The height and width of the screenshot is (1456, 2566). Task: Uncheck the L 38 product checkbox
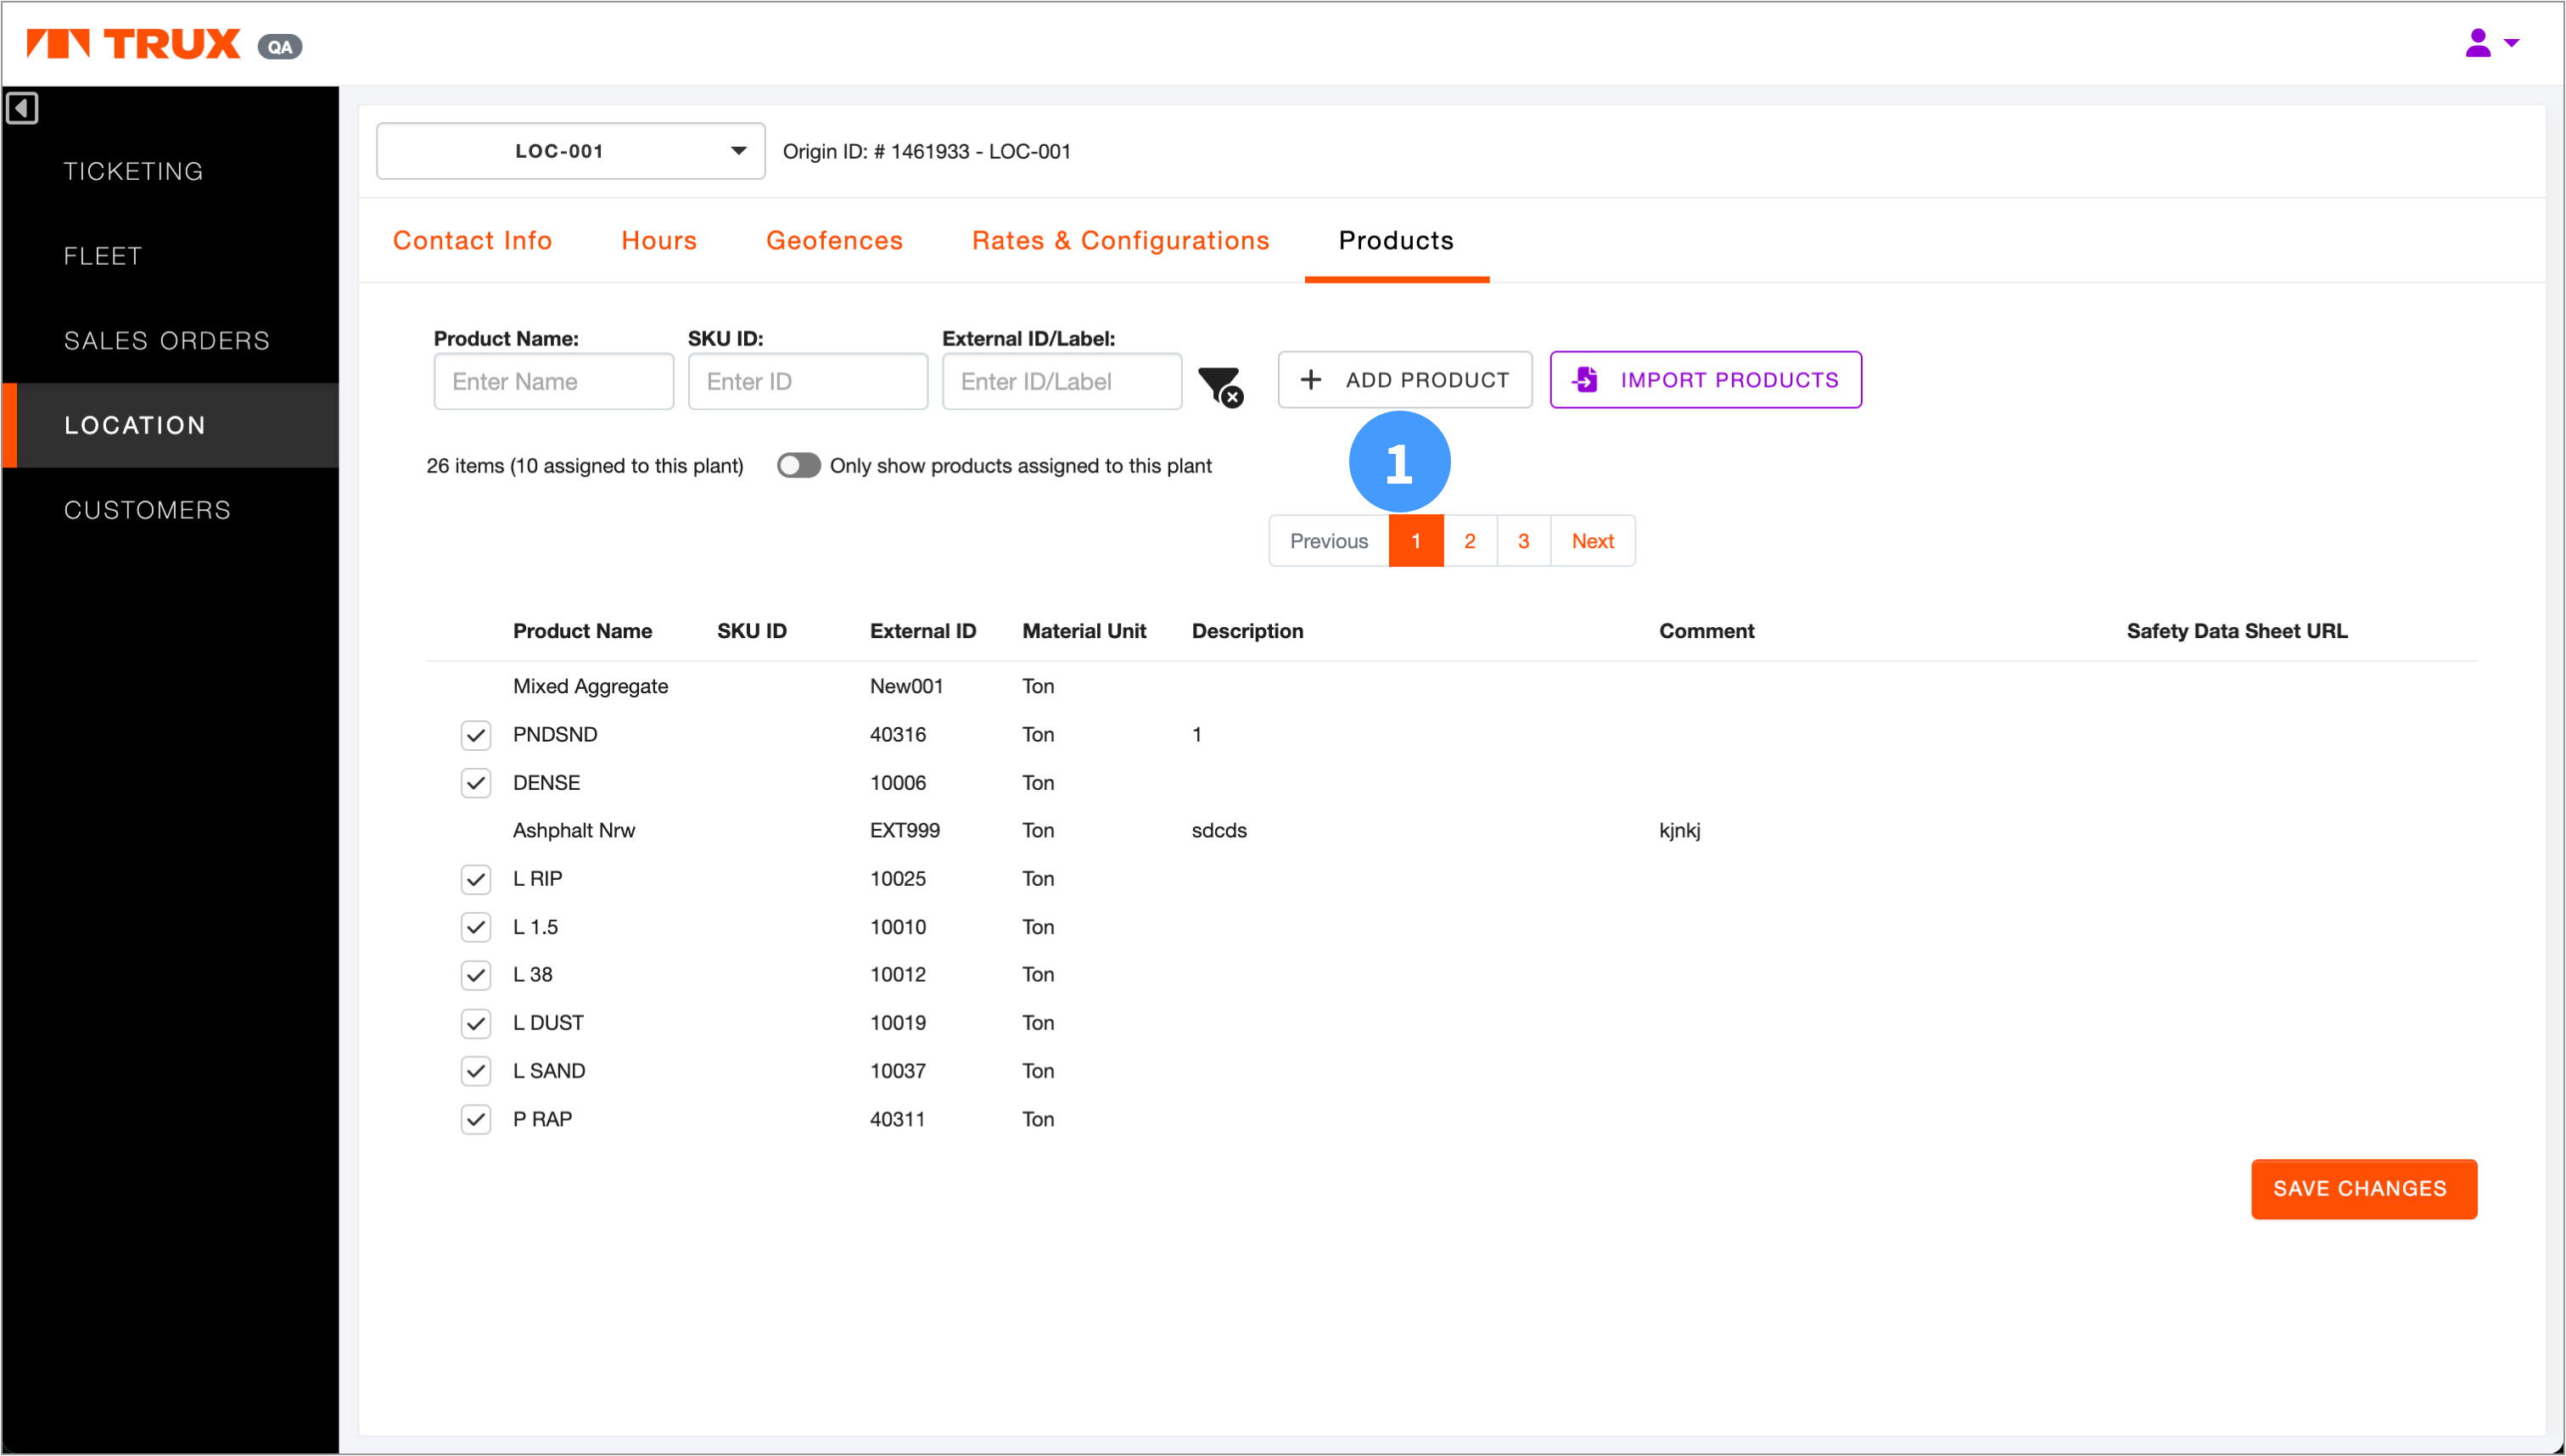[x=476, y=975]
